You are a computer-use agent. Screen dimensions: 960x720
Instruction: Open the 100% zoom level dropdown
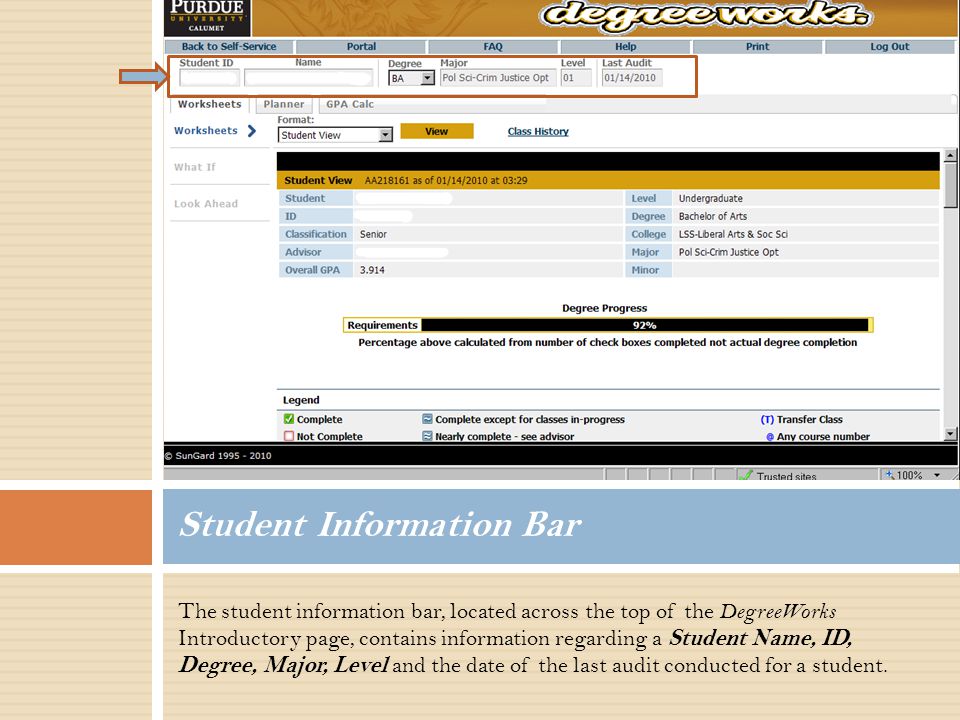937,475
